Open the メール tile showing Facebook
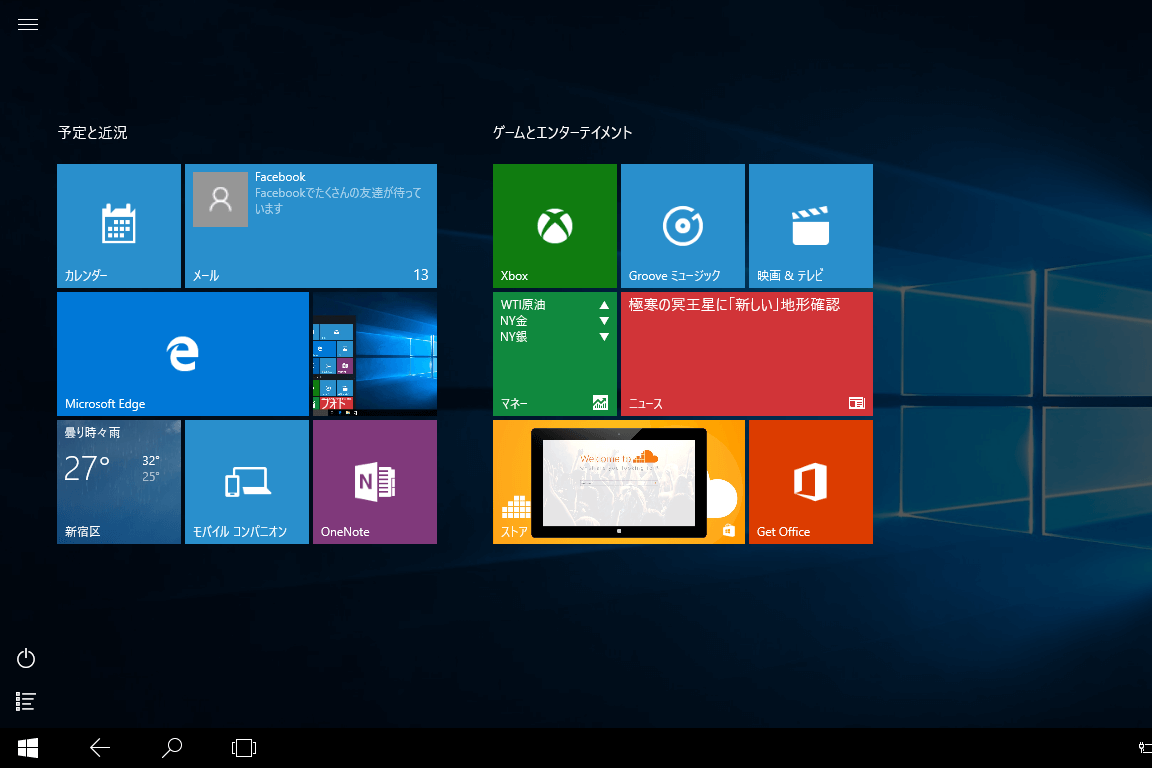The image size is (1152, 768). click(x=311, y=226)
